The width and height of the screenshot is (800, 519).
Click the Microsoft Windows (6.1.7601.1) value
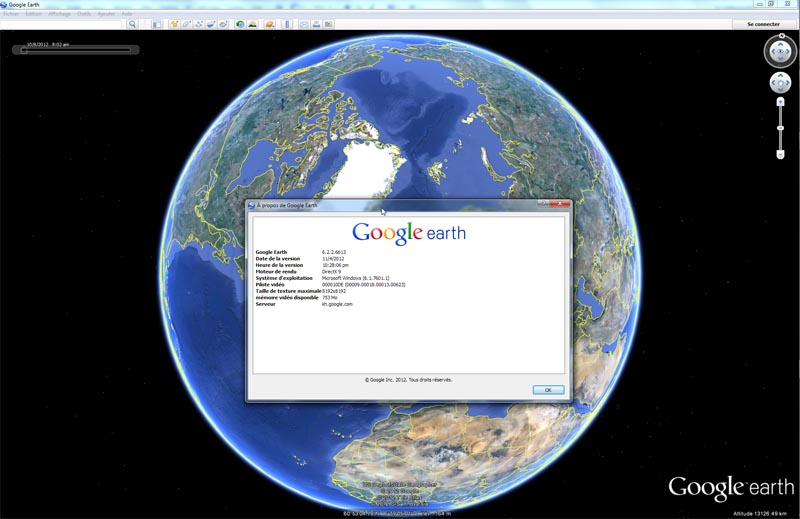coord(356,278)
